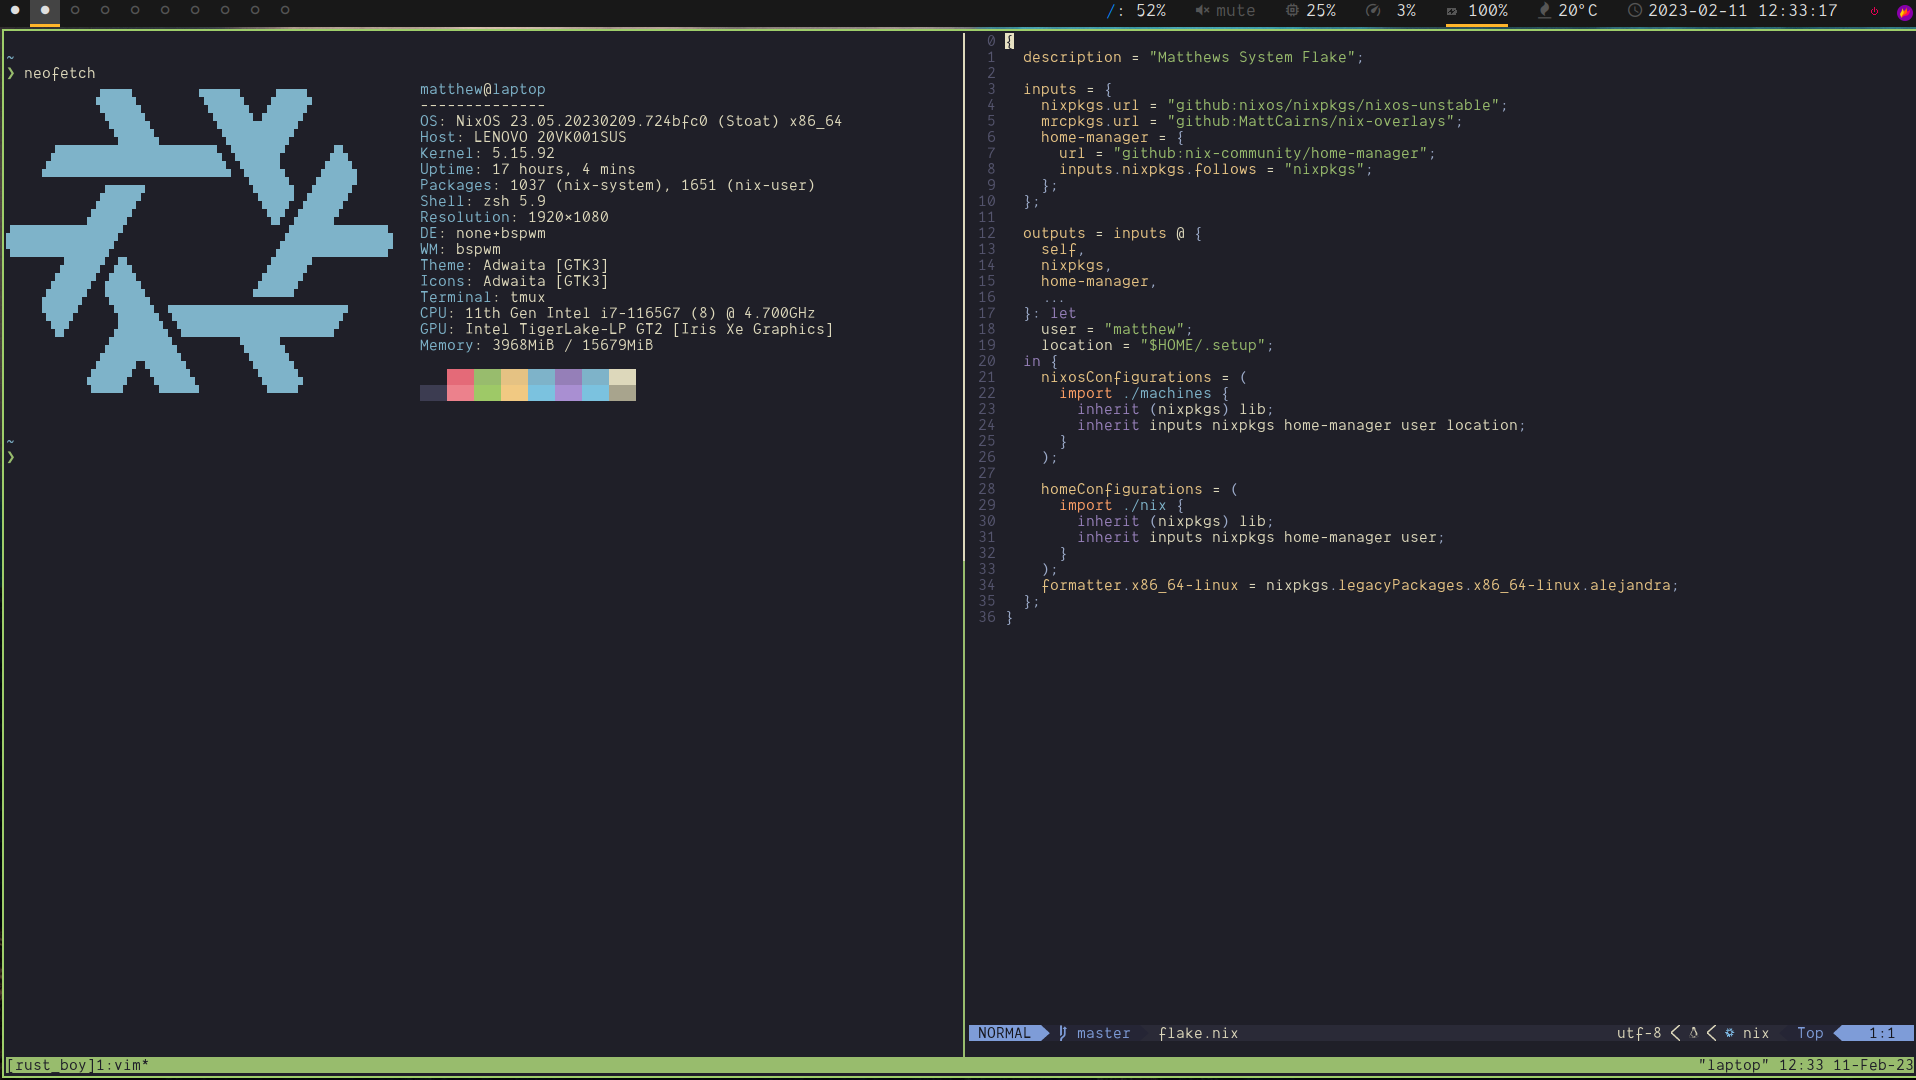The width and height of the screenshot is (1916, 1080).
Task: Click the tmux window label 1:vim*
Action: (122, 1065)
